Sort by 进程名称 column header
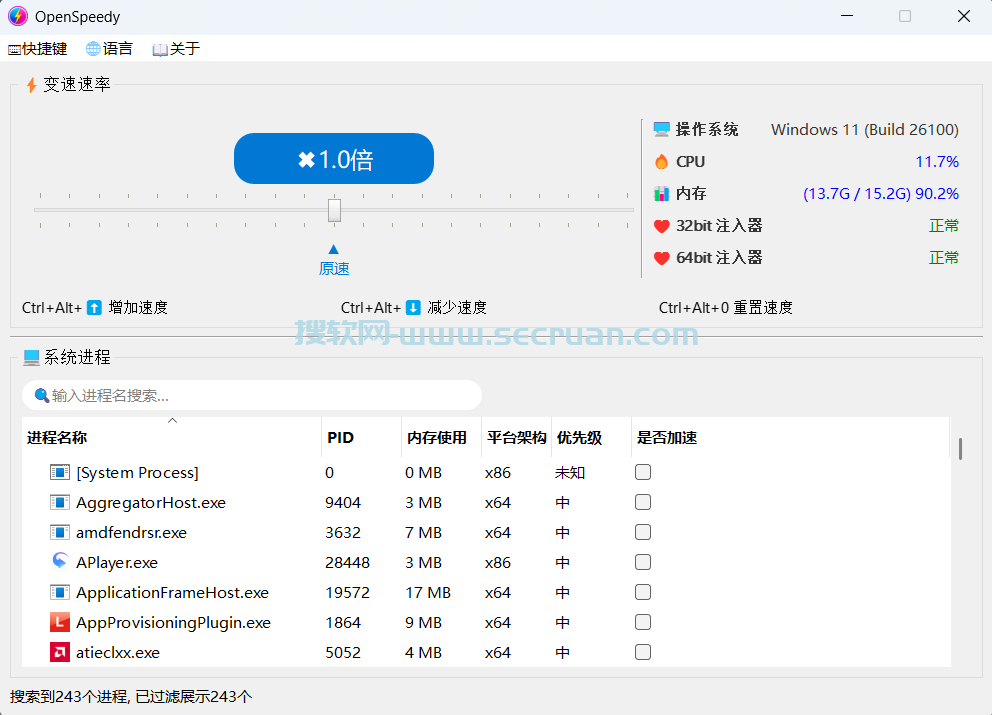Image resolution: width=992 pixels, height=715 pixels. coord(171,438)
